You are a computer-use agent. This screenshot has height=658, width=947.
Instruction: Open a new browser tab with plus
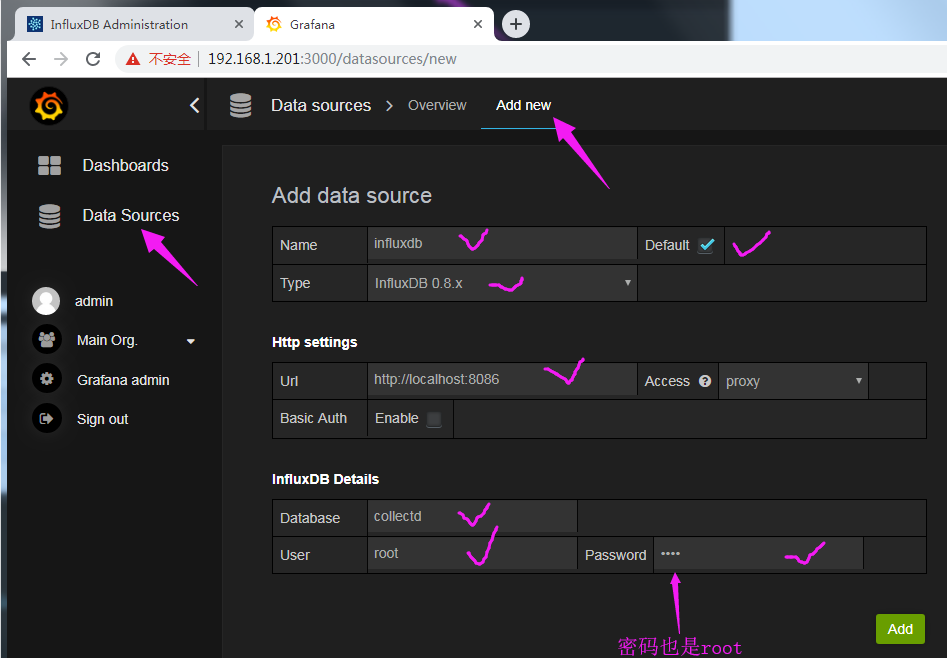tap(516, 24)
